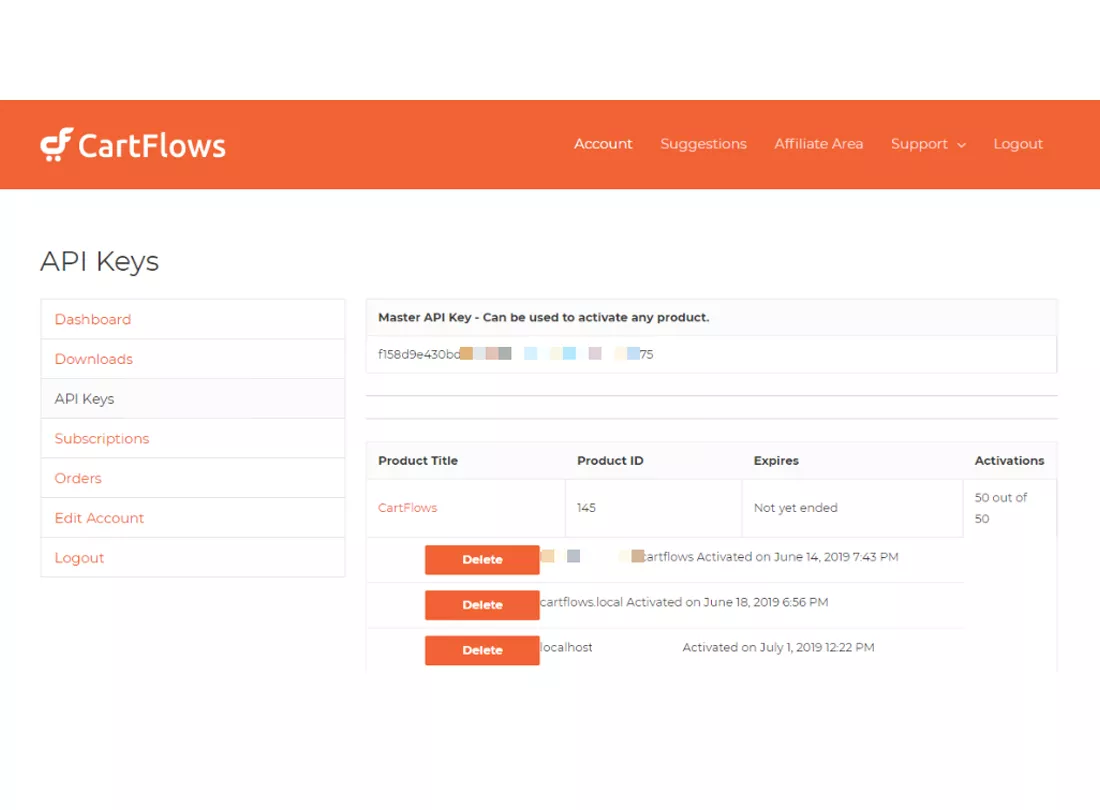
Task: Delete the June 14 cartflows activation
Action: (x=482, y=560)
